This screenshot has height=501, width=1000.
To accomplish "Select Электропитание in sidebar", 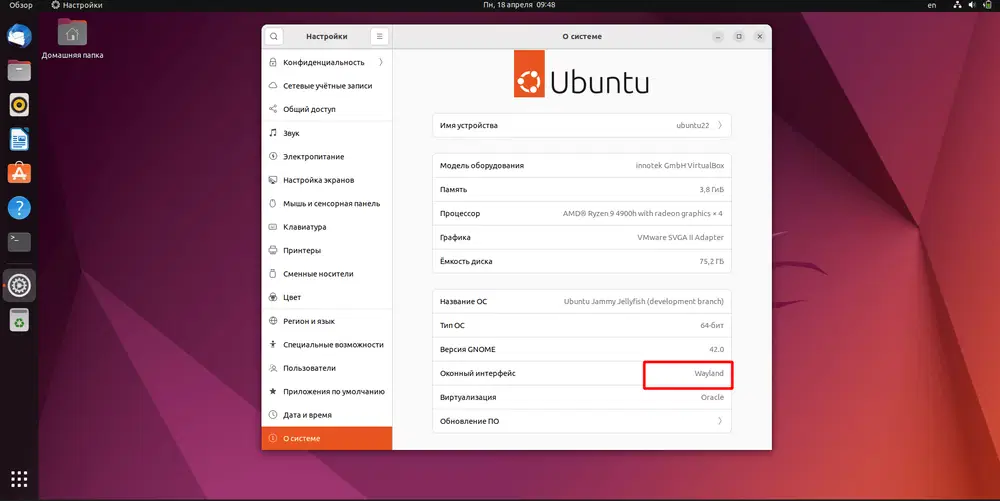I will click(x=327, y=156).
